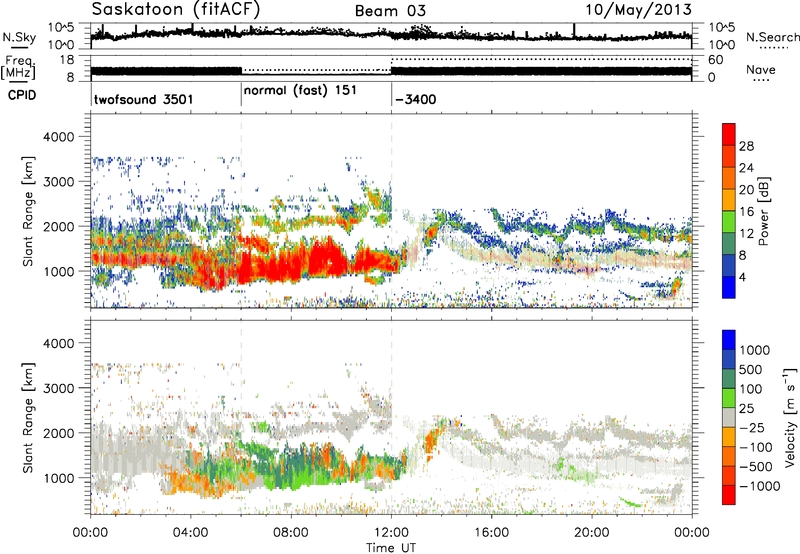Viewport: 800px width, 554px height.
Task: Click the 'Freq. [MHz]' axis label
Action: (18, 67)
